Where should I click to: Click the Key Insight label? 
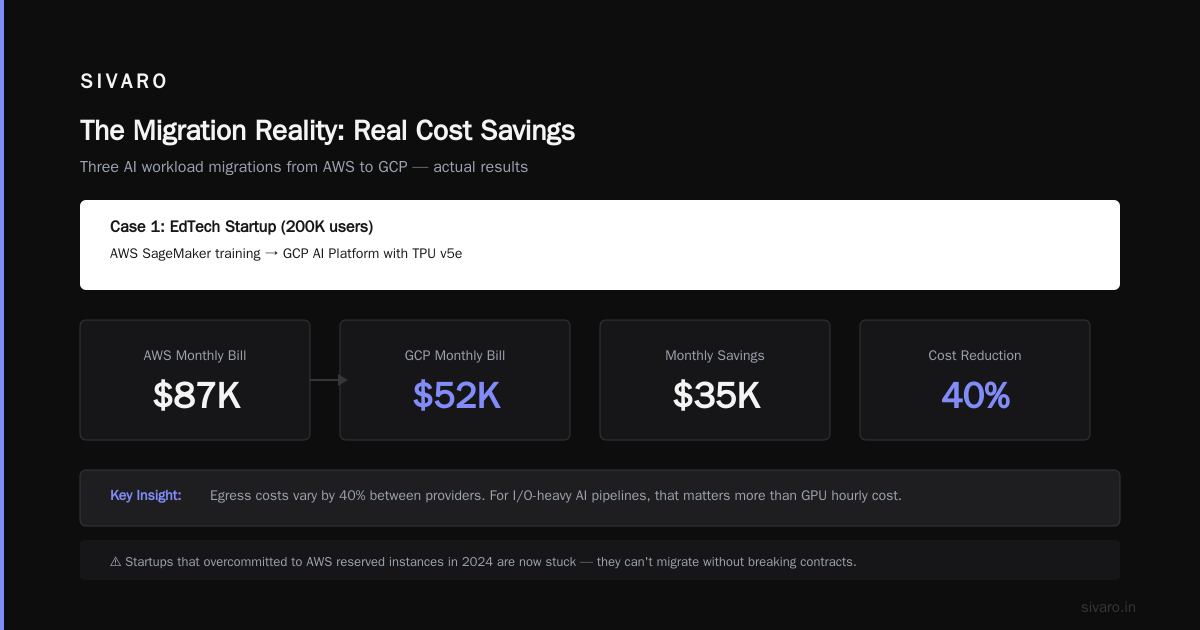click(146, 495)
